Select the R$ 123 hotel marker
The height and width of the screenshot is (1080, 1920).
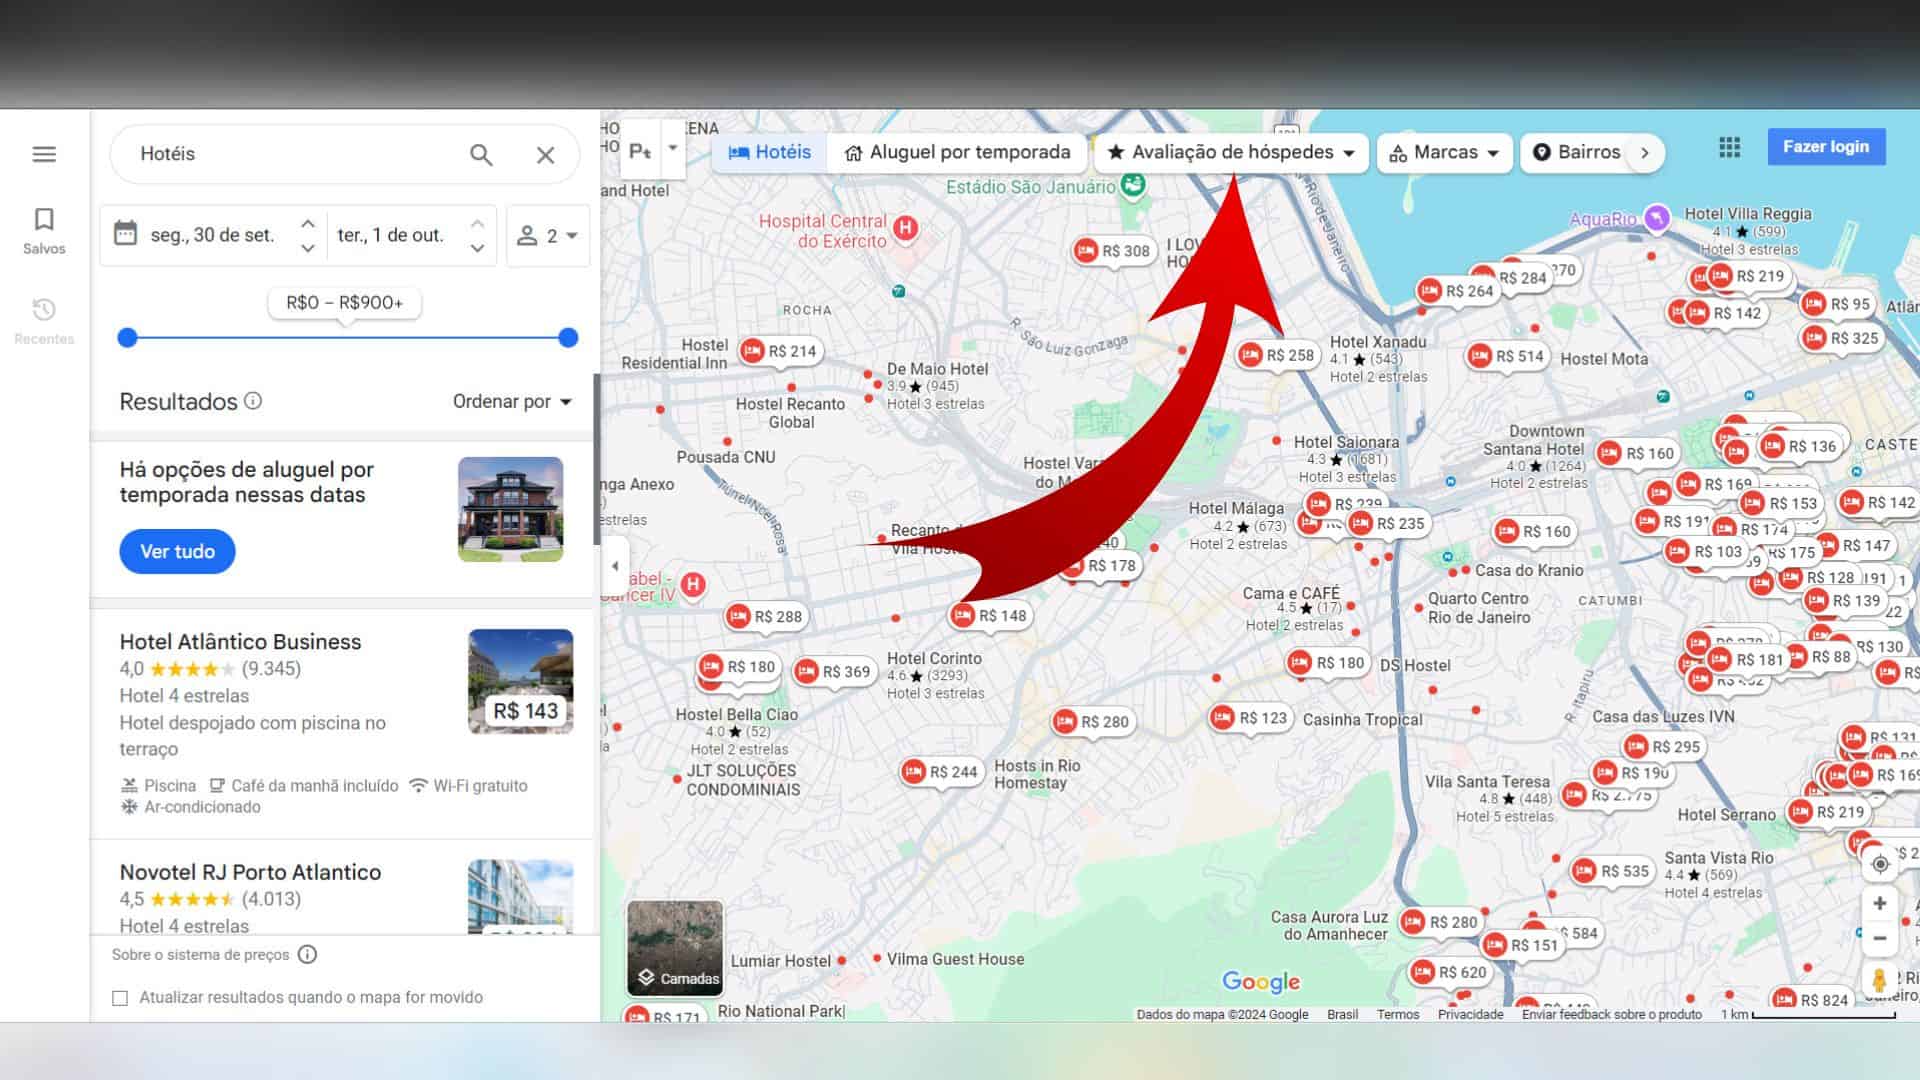(1251, 718)
